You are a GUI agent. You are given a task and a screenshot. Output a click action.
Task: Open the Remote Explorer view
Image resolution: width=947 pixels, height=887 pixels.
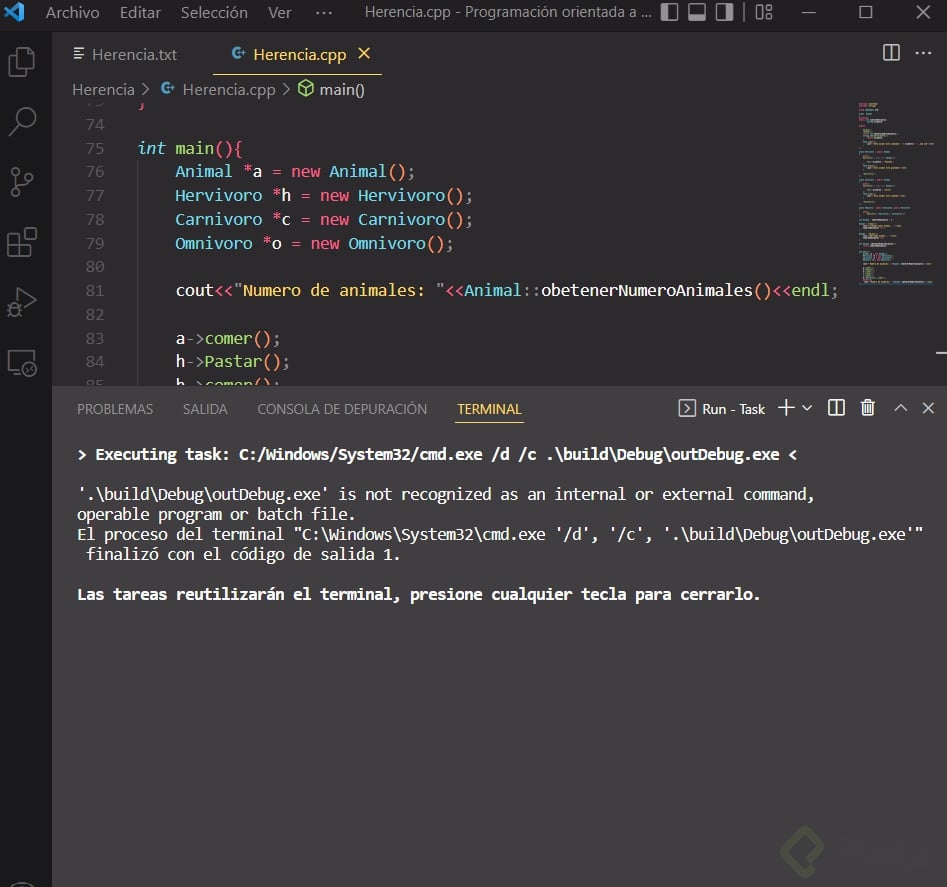click(22, 362)
